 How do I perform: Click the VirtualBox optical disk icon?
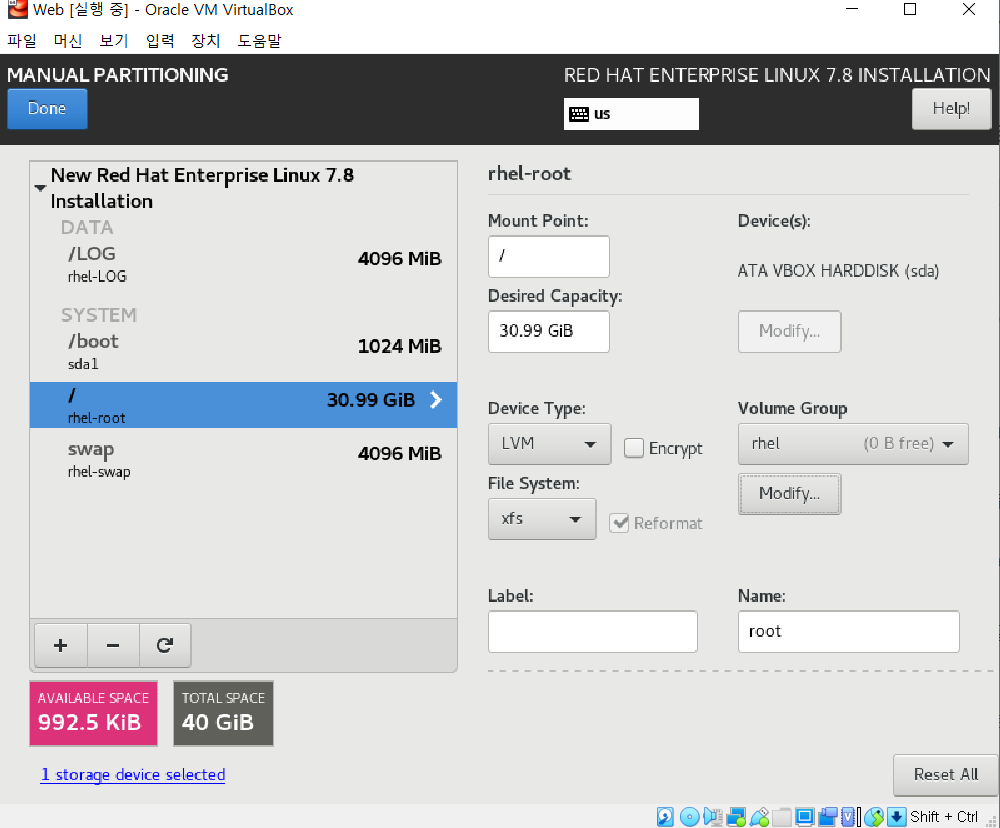pyautogui.click(x=689, y=817)
